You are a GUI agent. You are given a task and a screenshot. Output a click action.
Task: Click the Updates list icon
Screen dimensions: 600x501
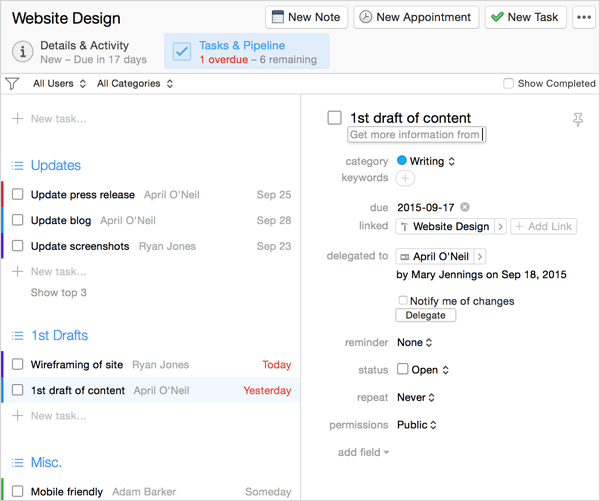click(x=17, y=166)
